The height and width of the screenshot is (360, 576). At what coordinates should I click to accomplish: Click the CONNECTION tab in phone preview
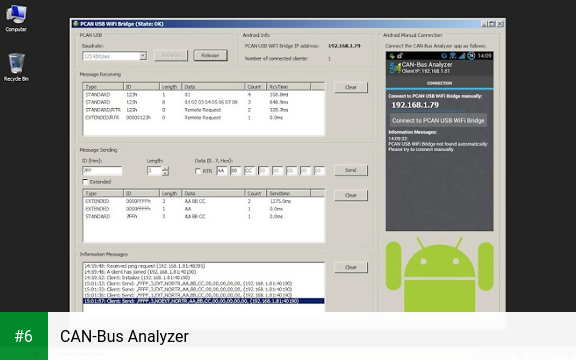pos(439,83)
